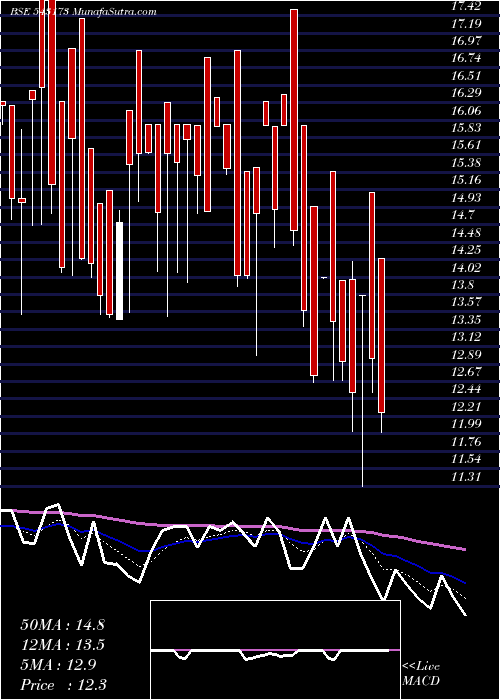The height and width of the screenshot is (700, 500).
Task: Select the 14.48 price axis label
Action: [x=466, y=233]
